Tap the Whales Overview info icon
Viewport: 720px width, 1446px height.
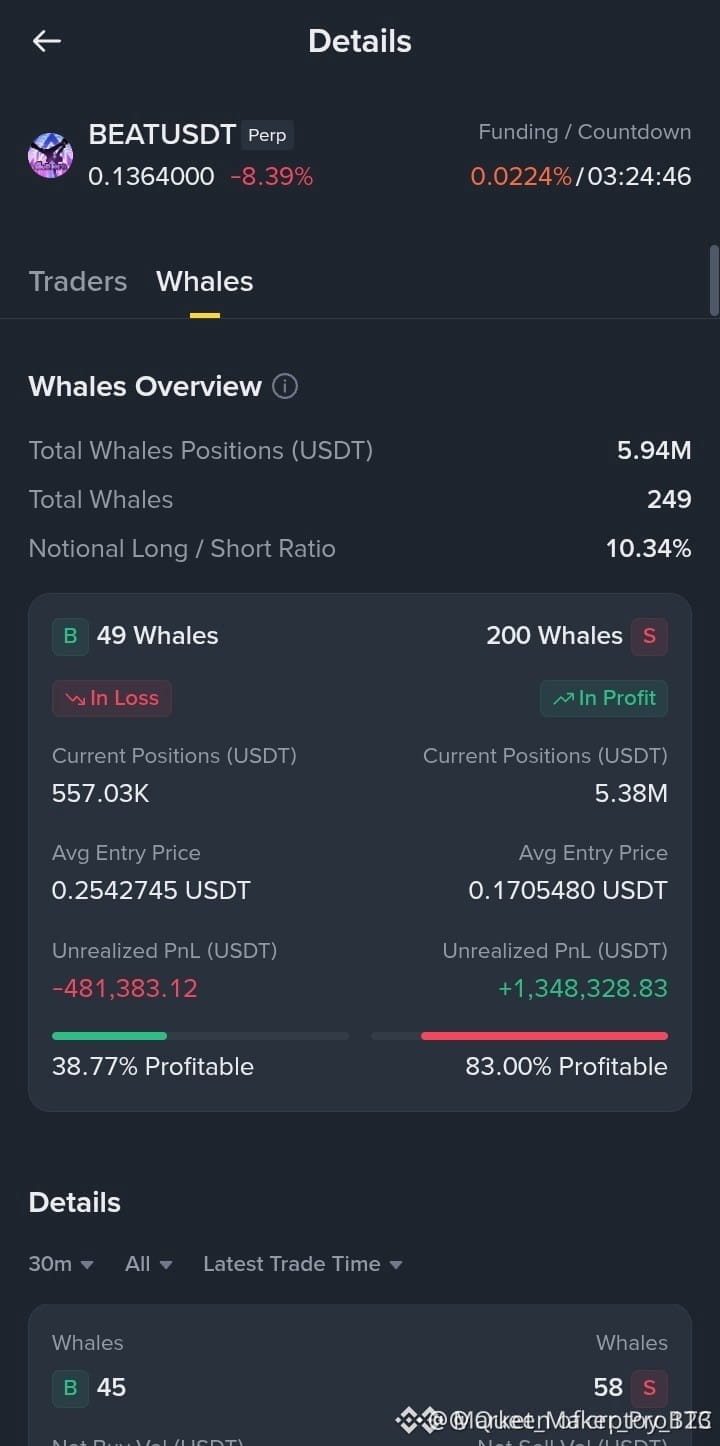[x=285, y=386]
